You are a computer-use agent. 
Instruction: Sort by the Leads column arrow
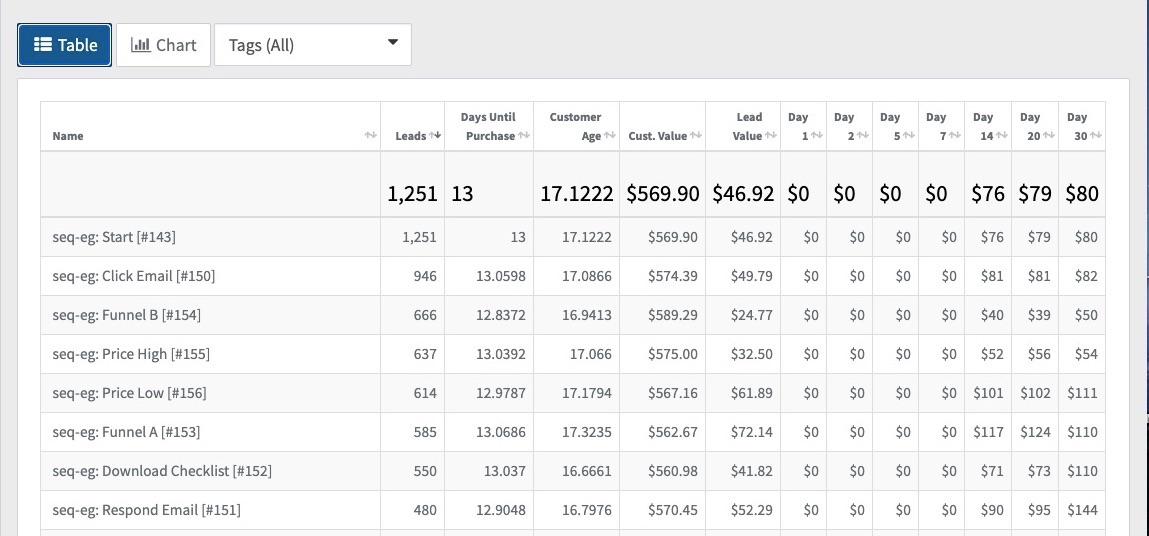click(x=435, y=135)
